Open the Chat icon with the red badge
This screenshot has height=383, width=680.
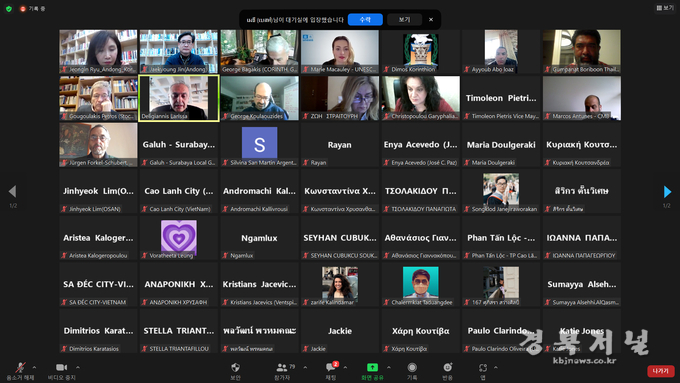[x=331, y=368]
